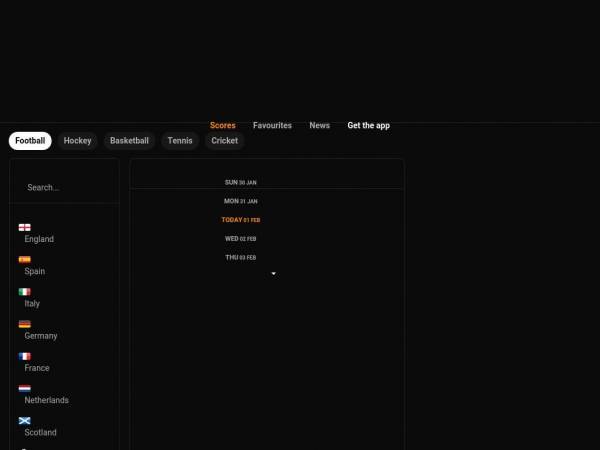Select the Cricket sport filter
The width and height of the screenshot is (600, 450).
pos(225,141)
